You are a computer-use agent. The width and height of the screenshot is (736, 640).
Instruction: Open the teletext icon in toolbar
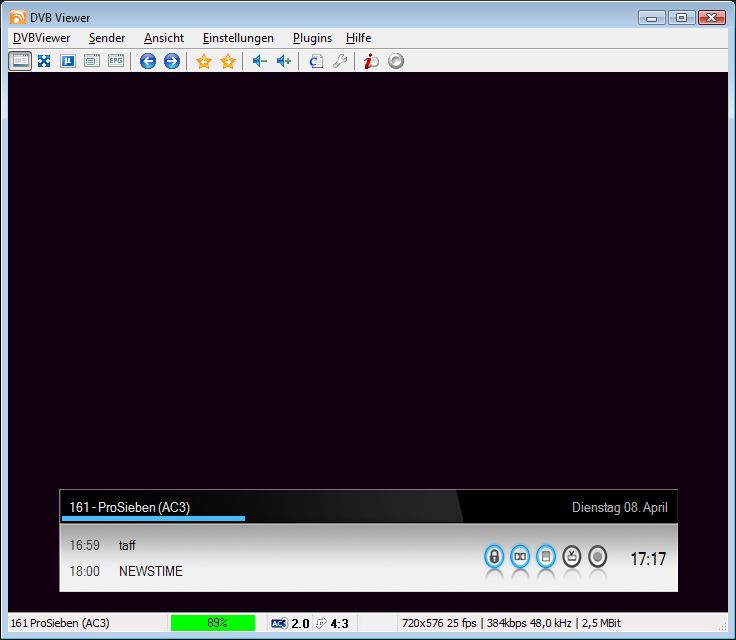point(92,61)
